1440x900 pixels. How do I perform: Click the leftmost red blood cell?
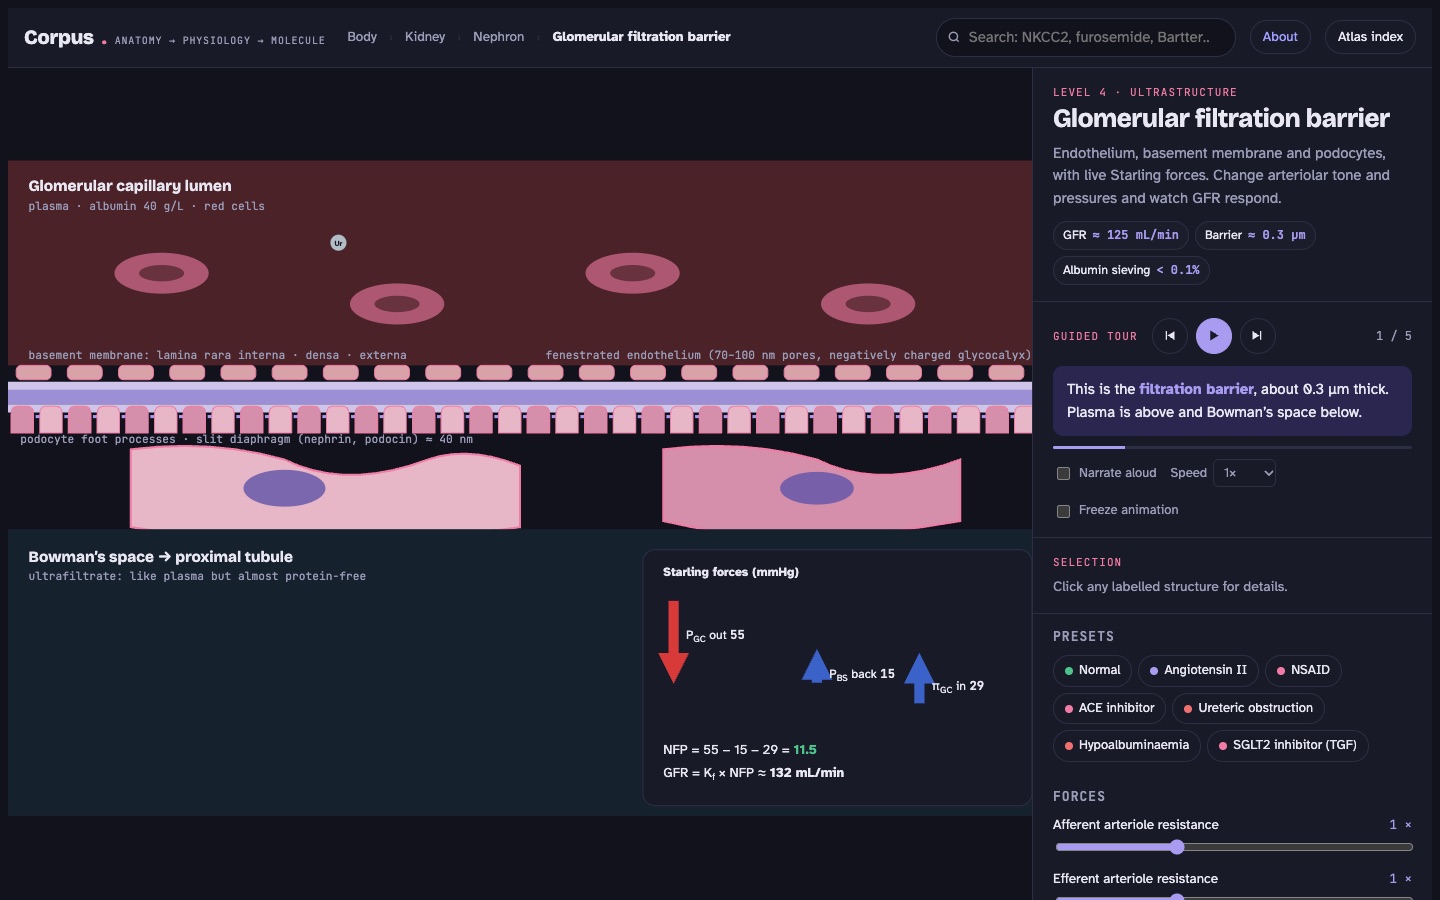[x=162, y=273]
